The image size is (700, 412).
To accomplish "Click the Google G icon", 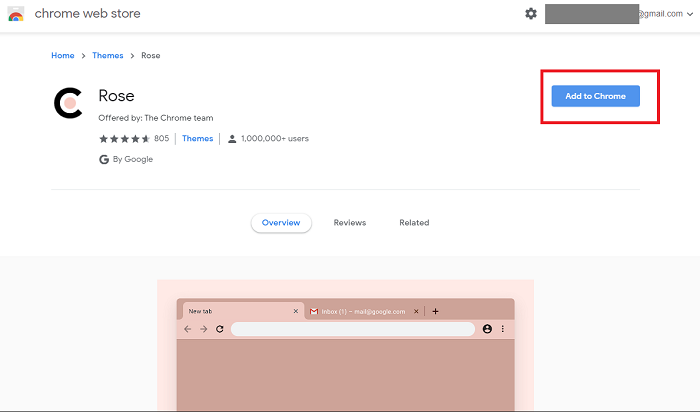I will click(x=104, y=159).
